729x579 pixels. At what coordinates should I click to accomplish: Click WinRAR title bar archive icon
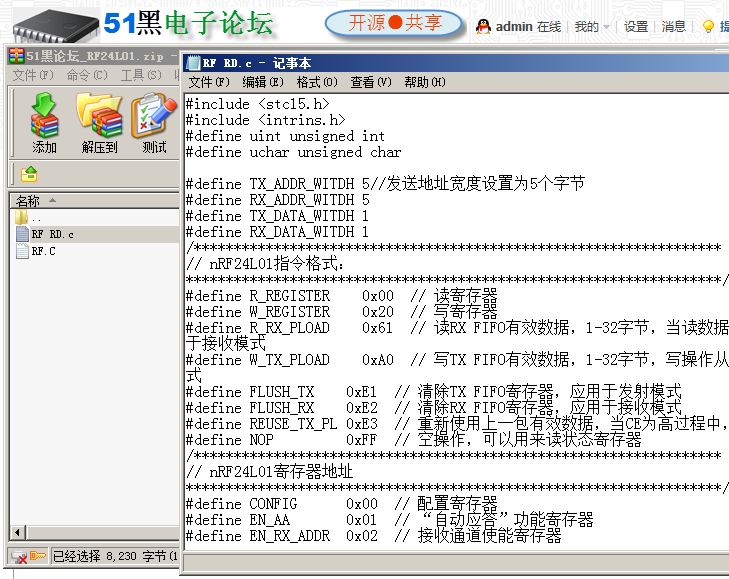coord(16,56)
